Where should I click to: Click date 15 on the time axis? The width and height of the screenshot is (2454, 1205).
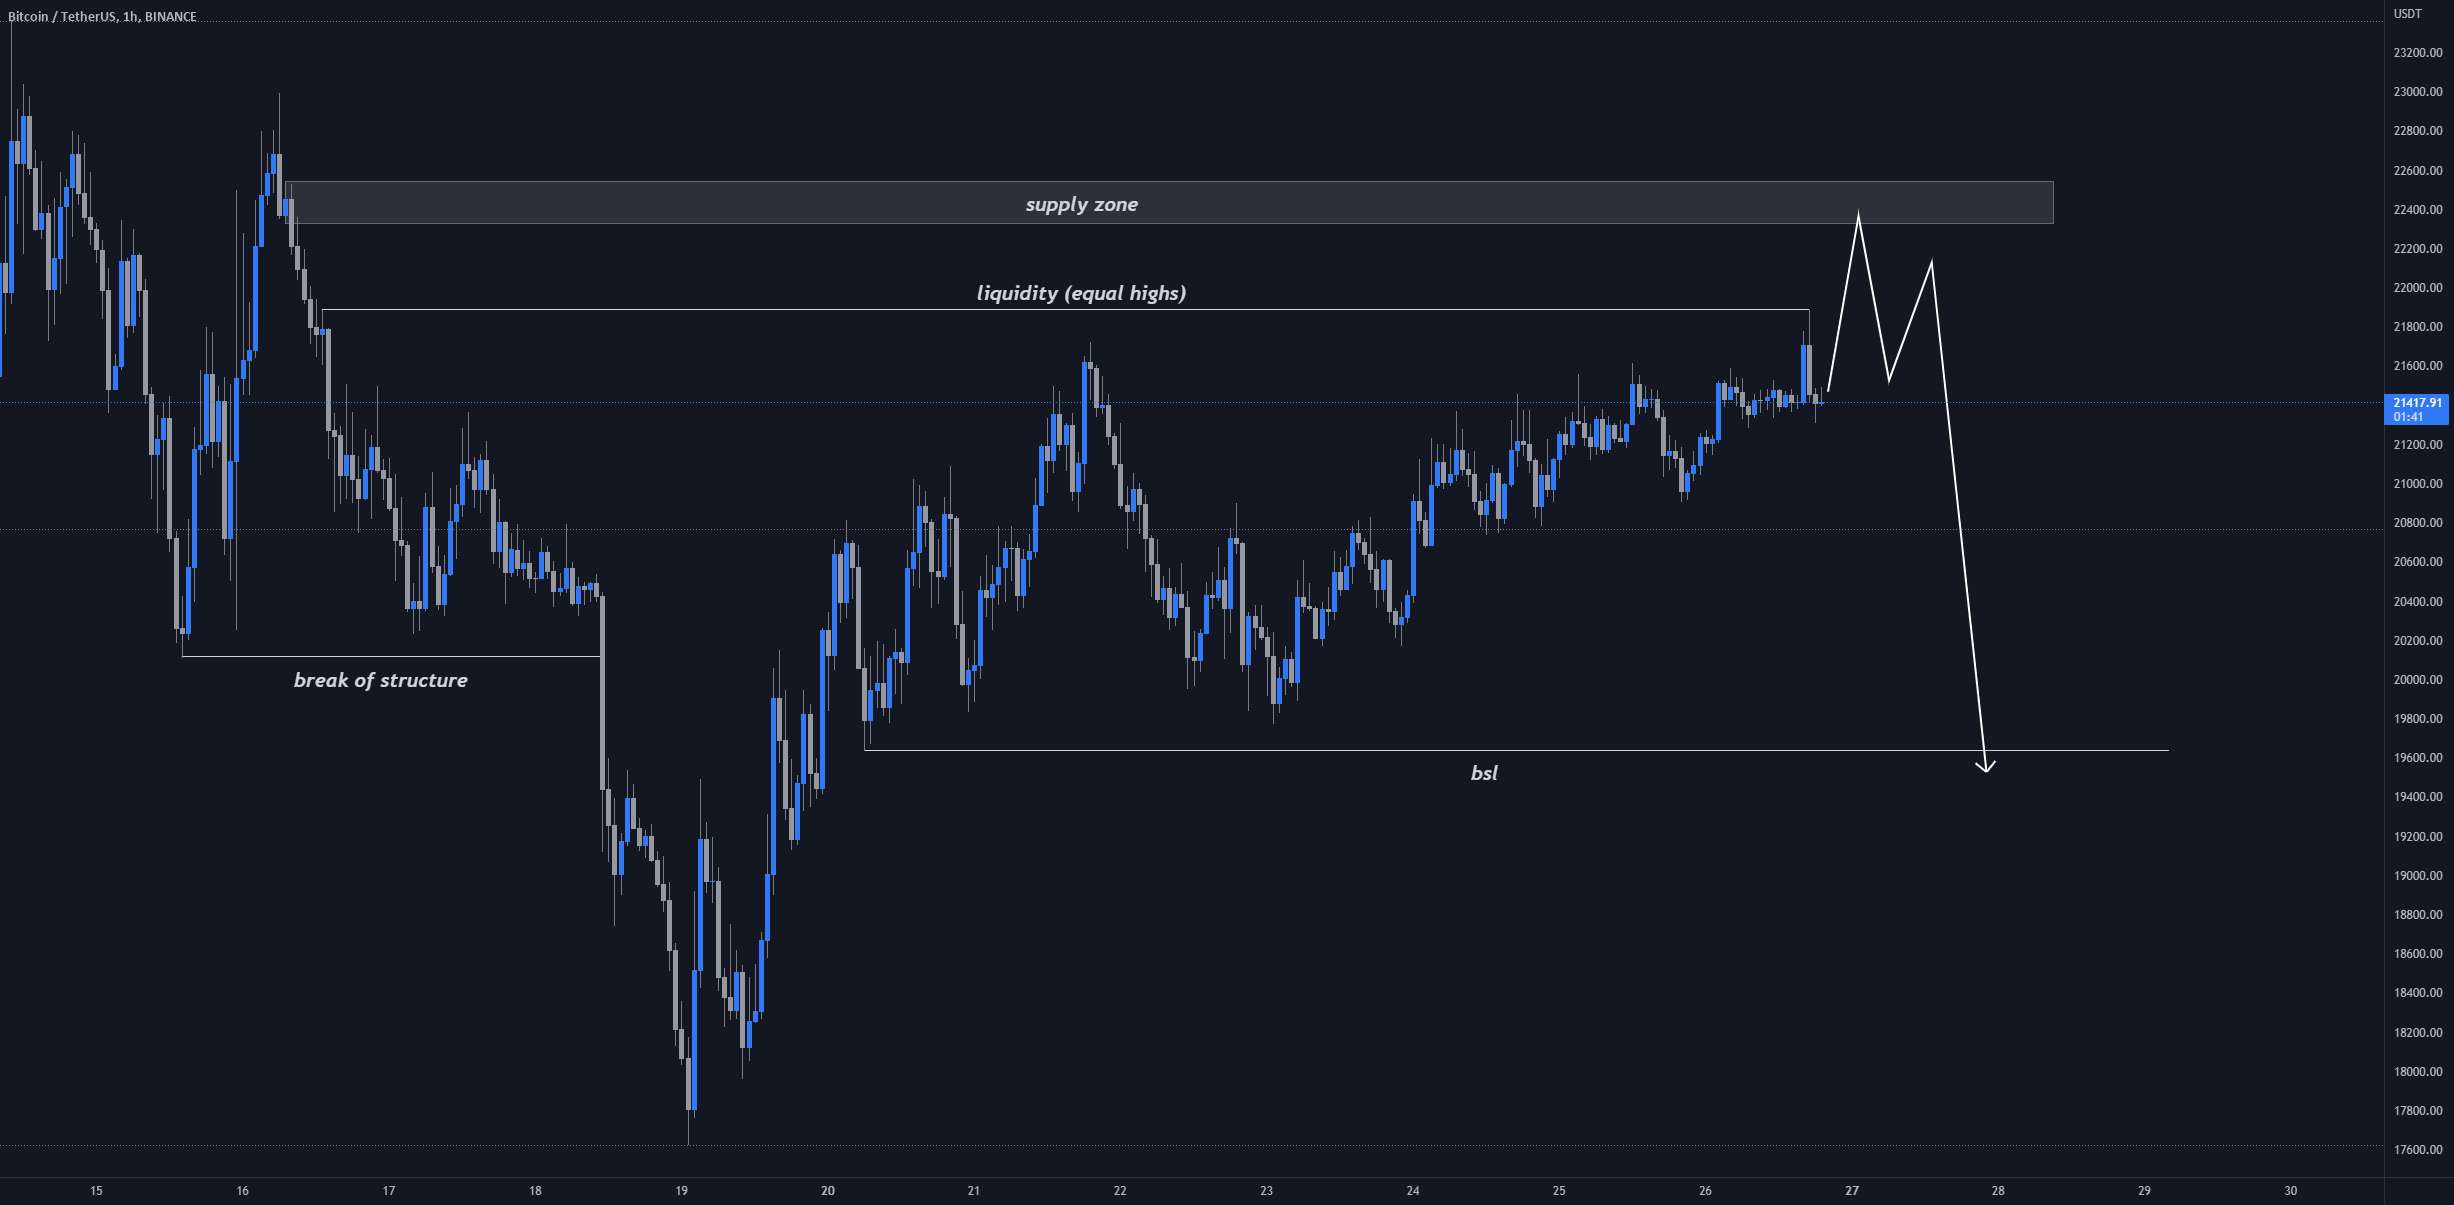(x=96, y=1191)
